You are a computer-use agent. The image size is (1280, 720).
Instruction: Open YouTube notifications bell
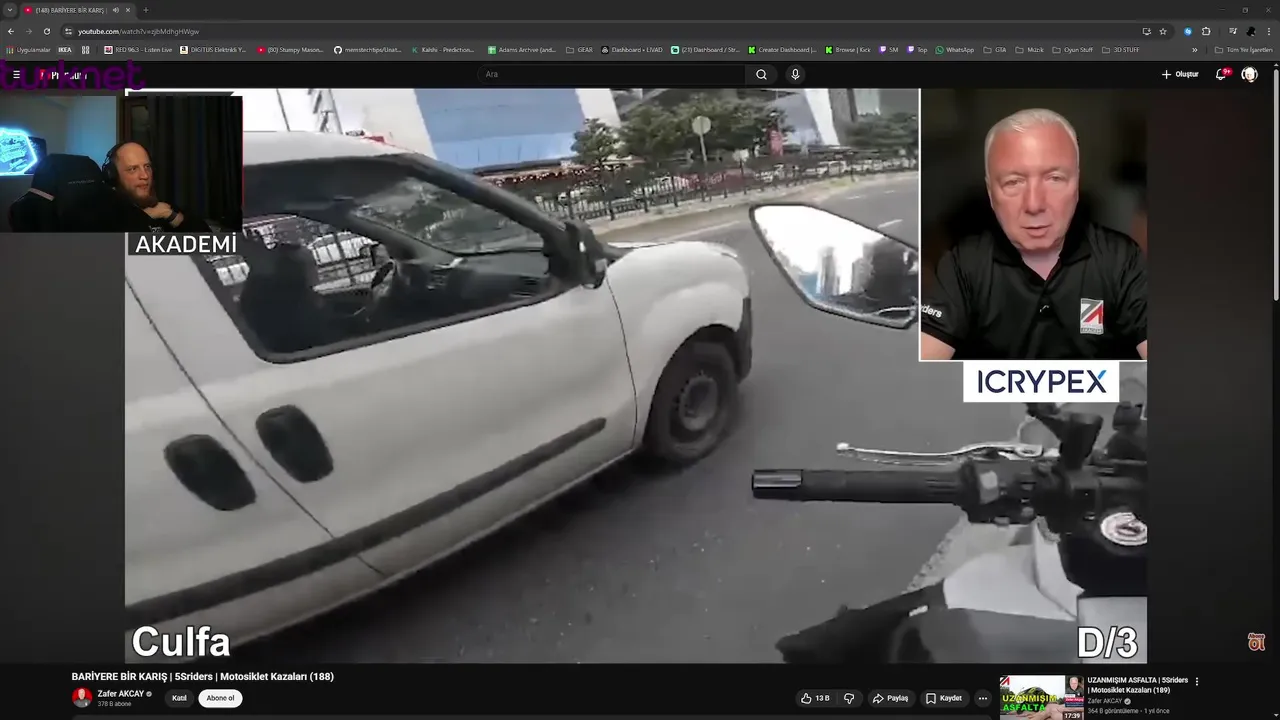(1222, 74)
